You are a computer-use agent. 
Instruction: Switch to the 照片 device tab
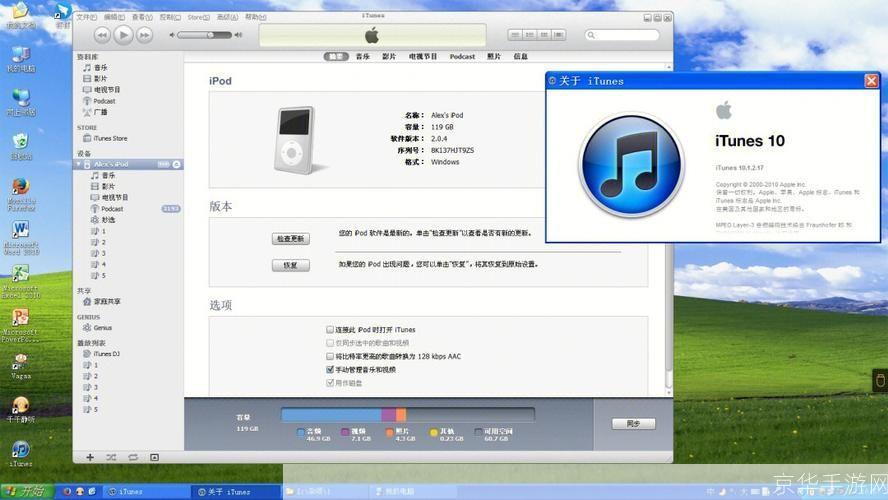pos(494,56)
